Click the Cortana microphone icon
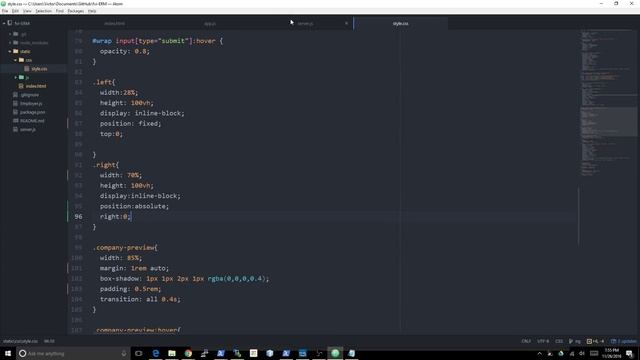Viewport: 640px width, 360px height. point(124,353)
